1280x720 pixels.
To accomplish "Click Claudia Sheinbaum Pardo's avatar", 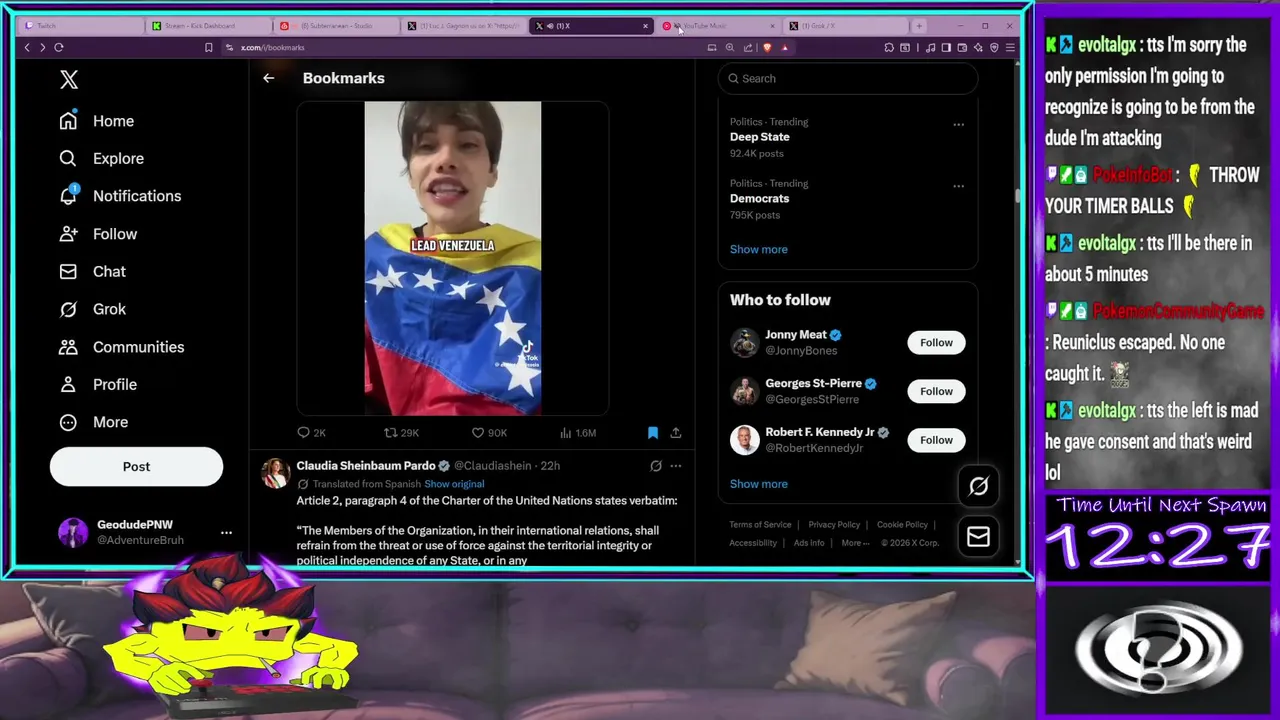I will (275, 473).
